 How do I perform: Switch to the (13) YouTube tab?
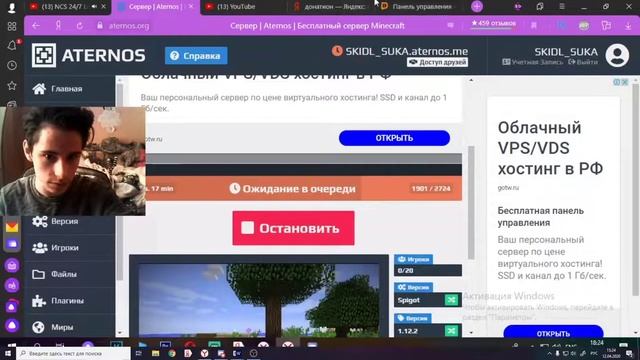coord(236,7)
